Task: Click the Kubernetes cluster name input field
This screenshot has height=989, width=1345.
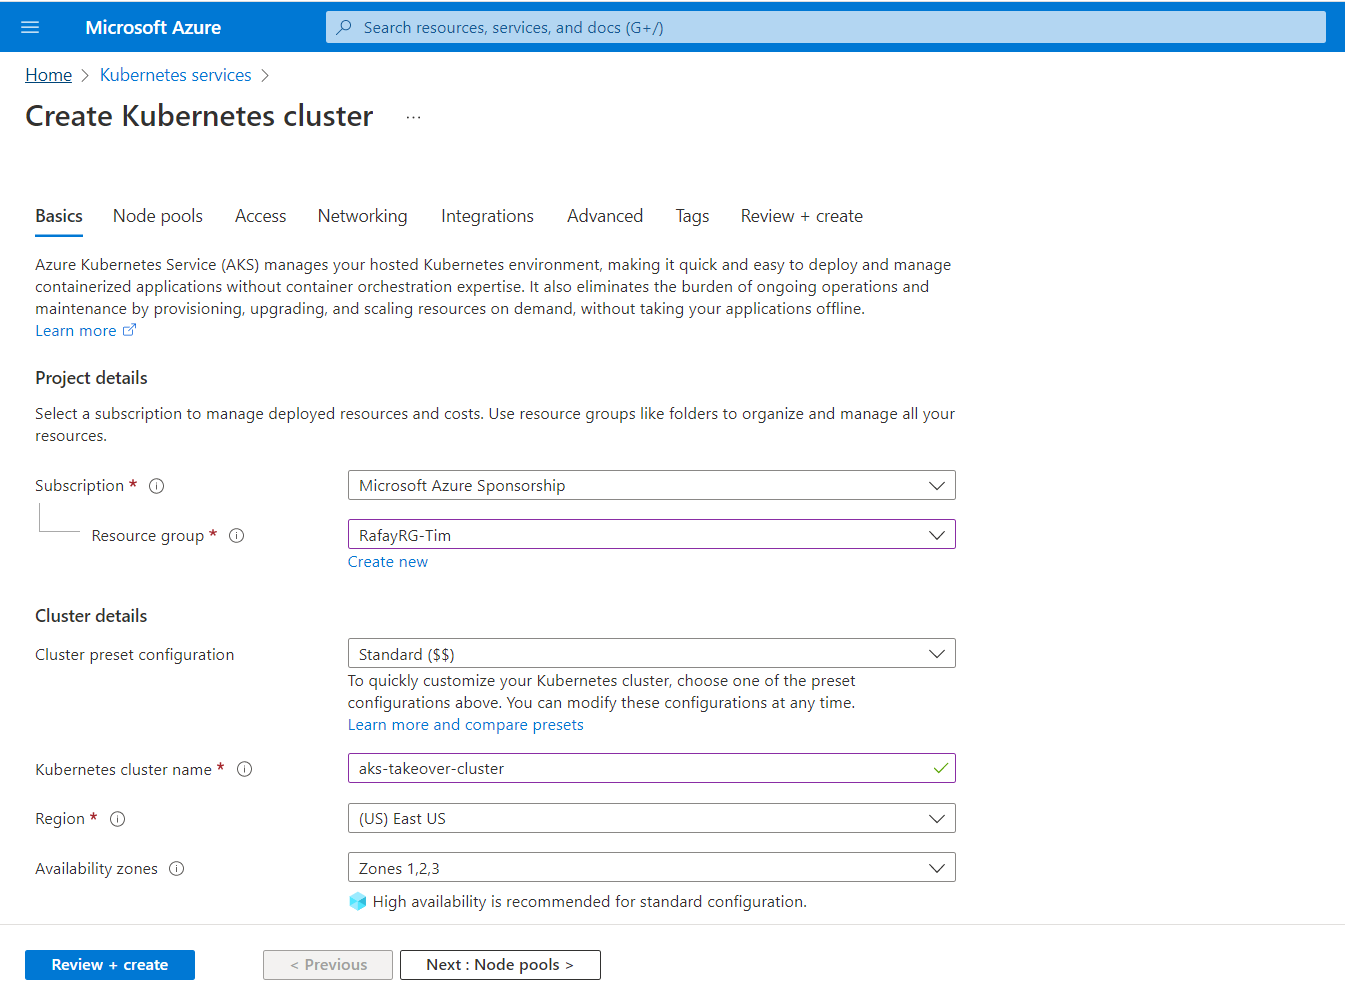Action: tap(651, 768)
